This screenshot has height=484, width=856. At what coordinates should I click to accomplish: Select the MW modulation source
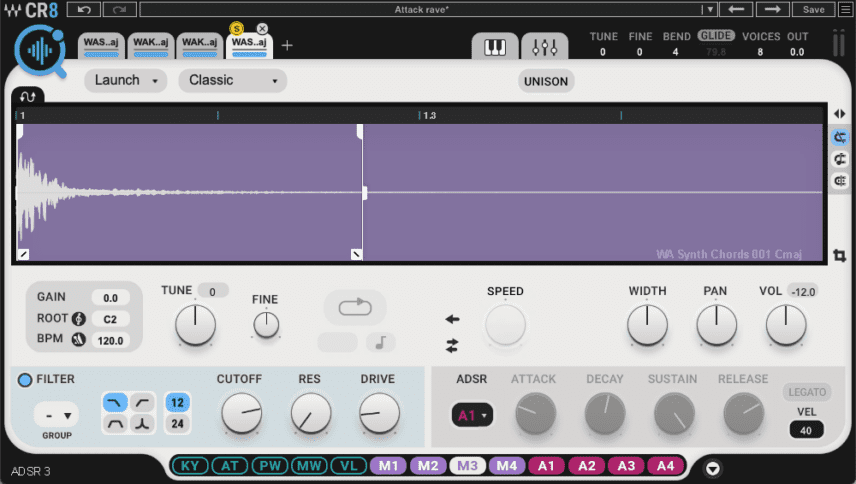tap(310, 466)
